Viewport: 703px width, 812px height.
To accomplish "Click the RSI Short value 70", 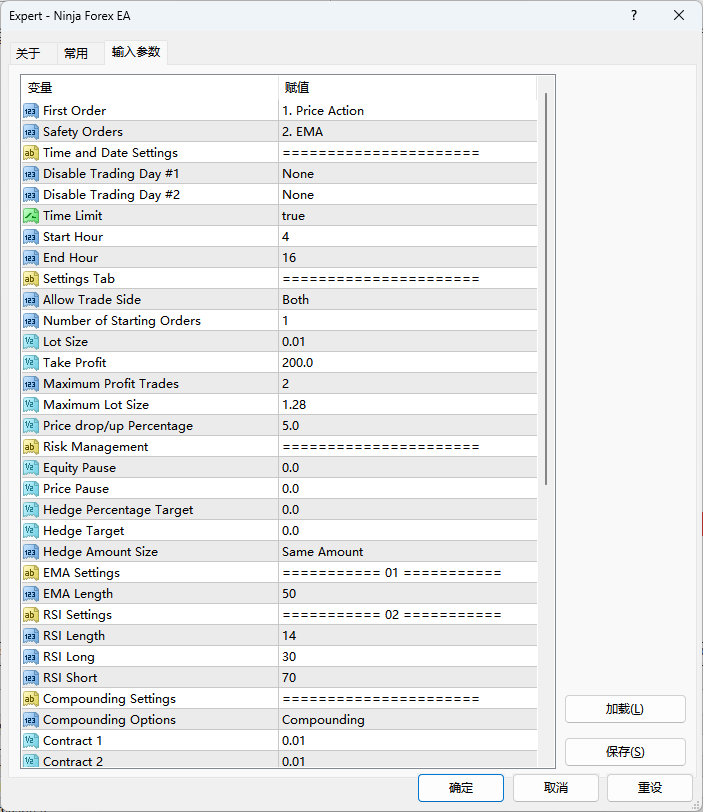I will coord(408,677).
